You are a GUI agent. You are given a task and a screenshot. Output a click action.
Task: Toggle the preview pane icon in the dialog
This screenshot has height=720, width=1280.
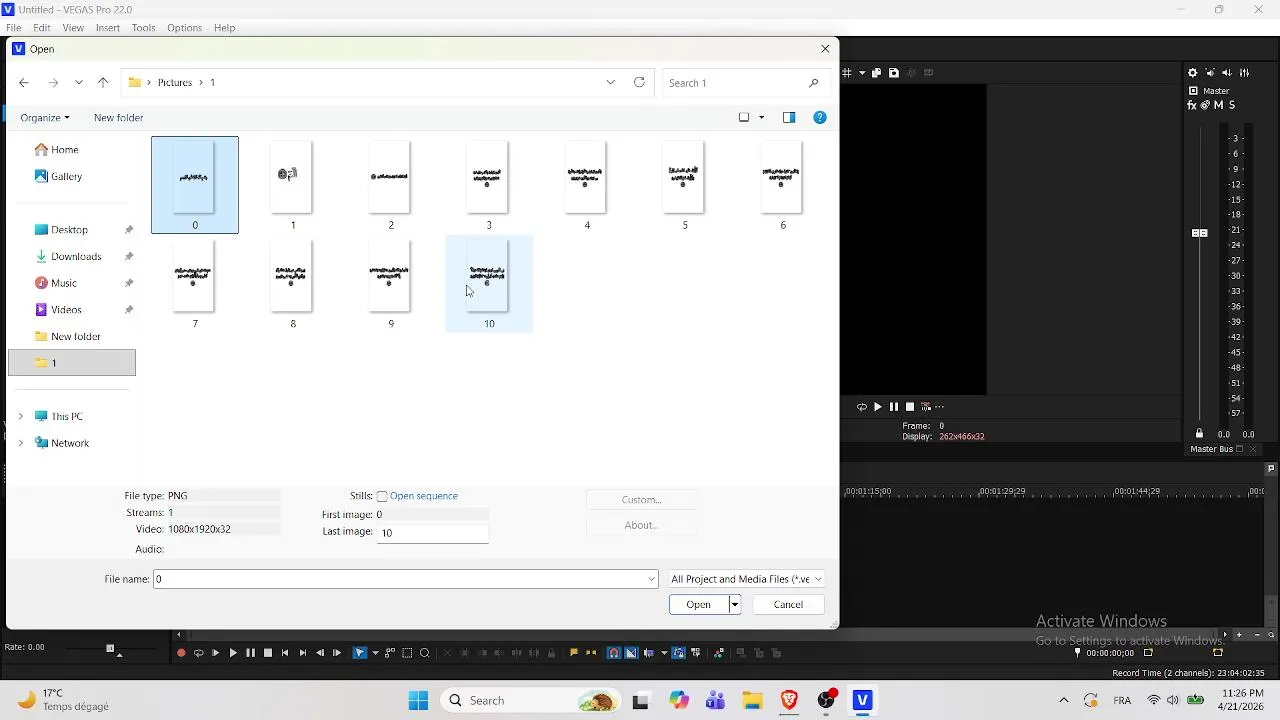point(789,118)
